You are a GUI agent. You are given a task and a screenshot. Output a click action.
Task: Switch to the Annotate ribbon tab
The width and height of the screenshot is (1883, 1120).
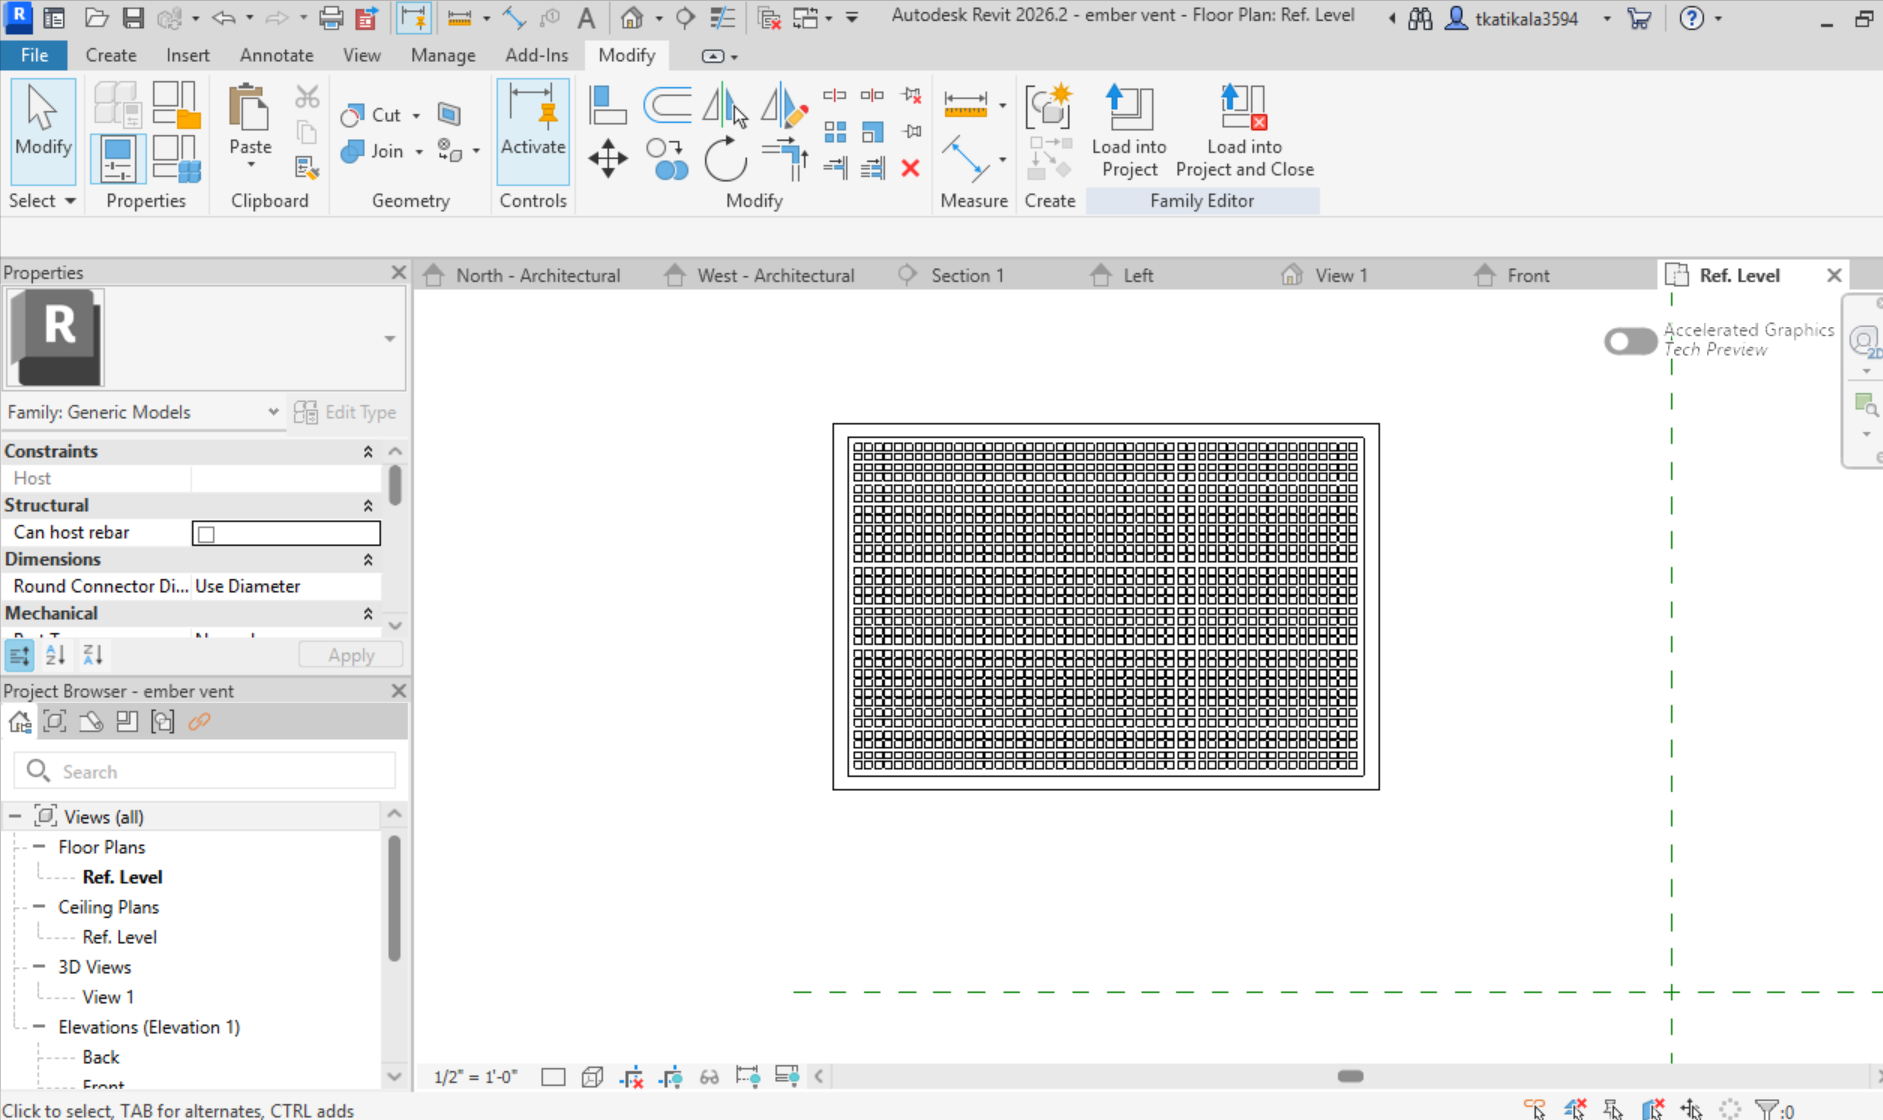(x=276, y=55)
